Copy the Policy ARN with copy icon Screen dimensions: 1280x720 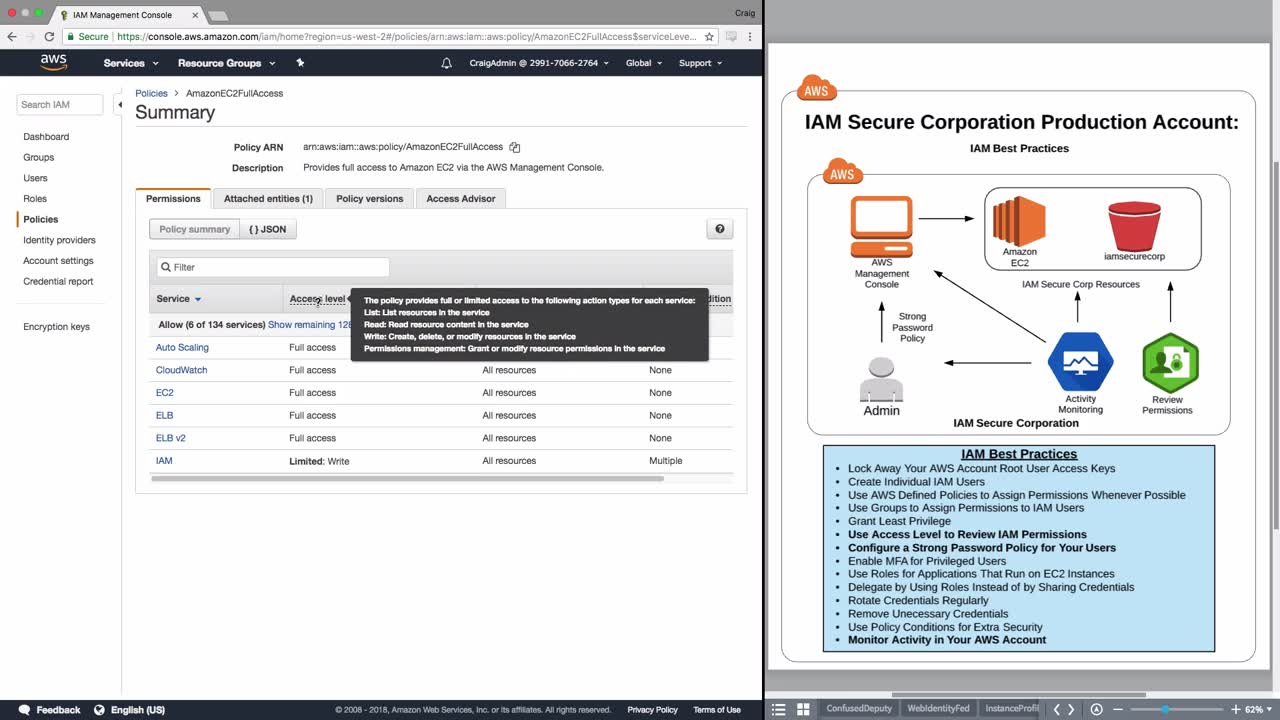point(515,147)
